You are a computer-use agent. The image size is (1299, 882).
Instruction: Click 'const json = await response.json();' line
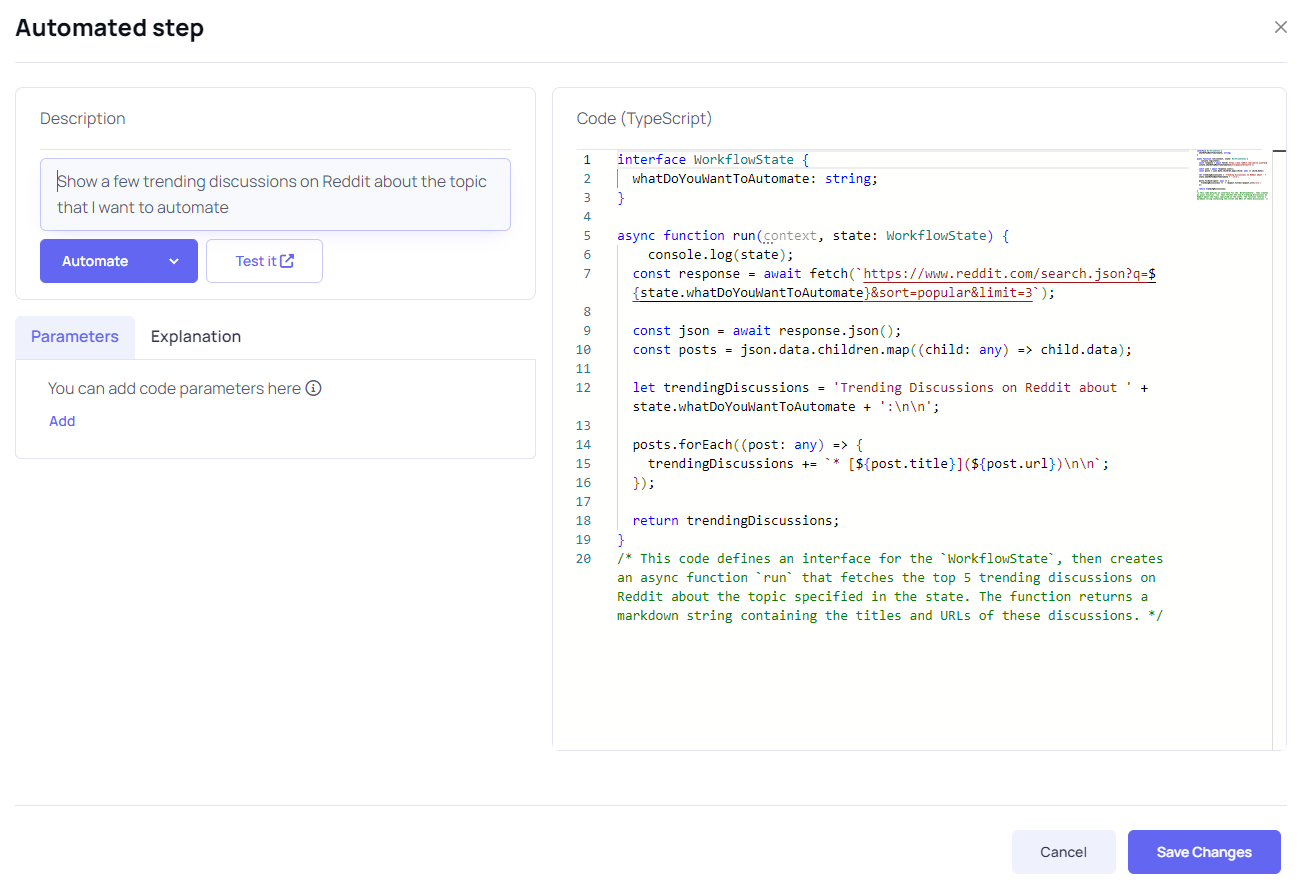tap(767, 331)
